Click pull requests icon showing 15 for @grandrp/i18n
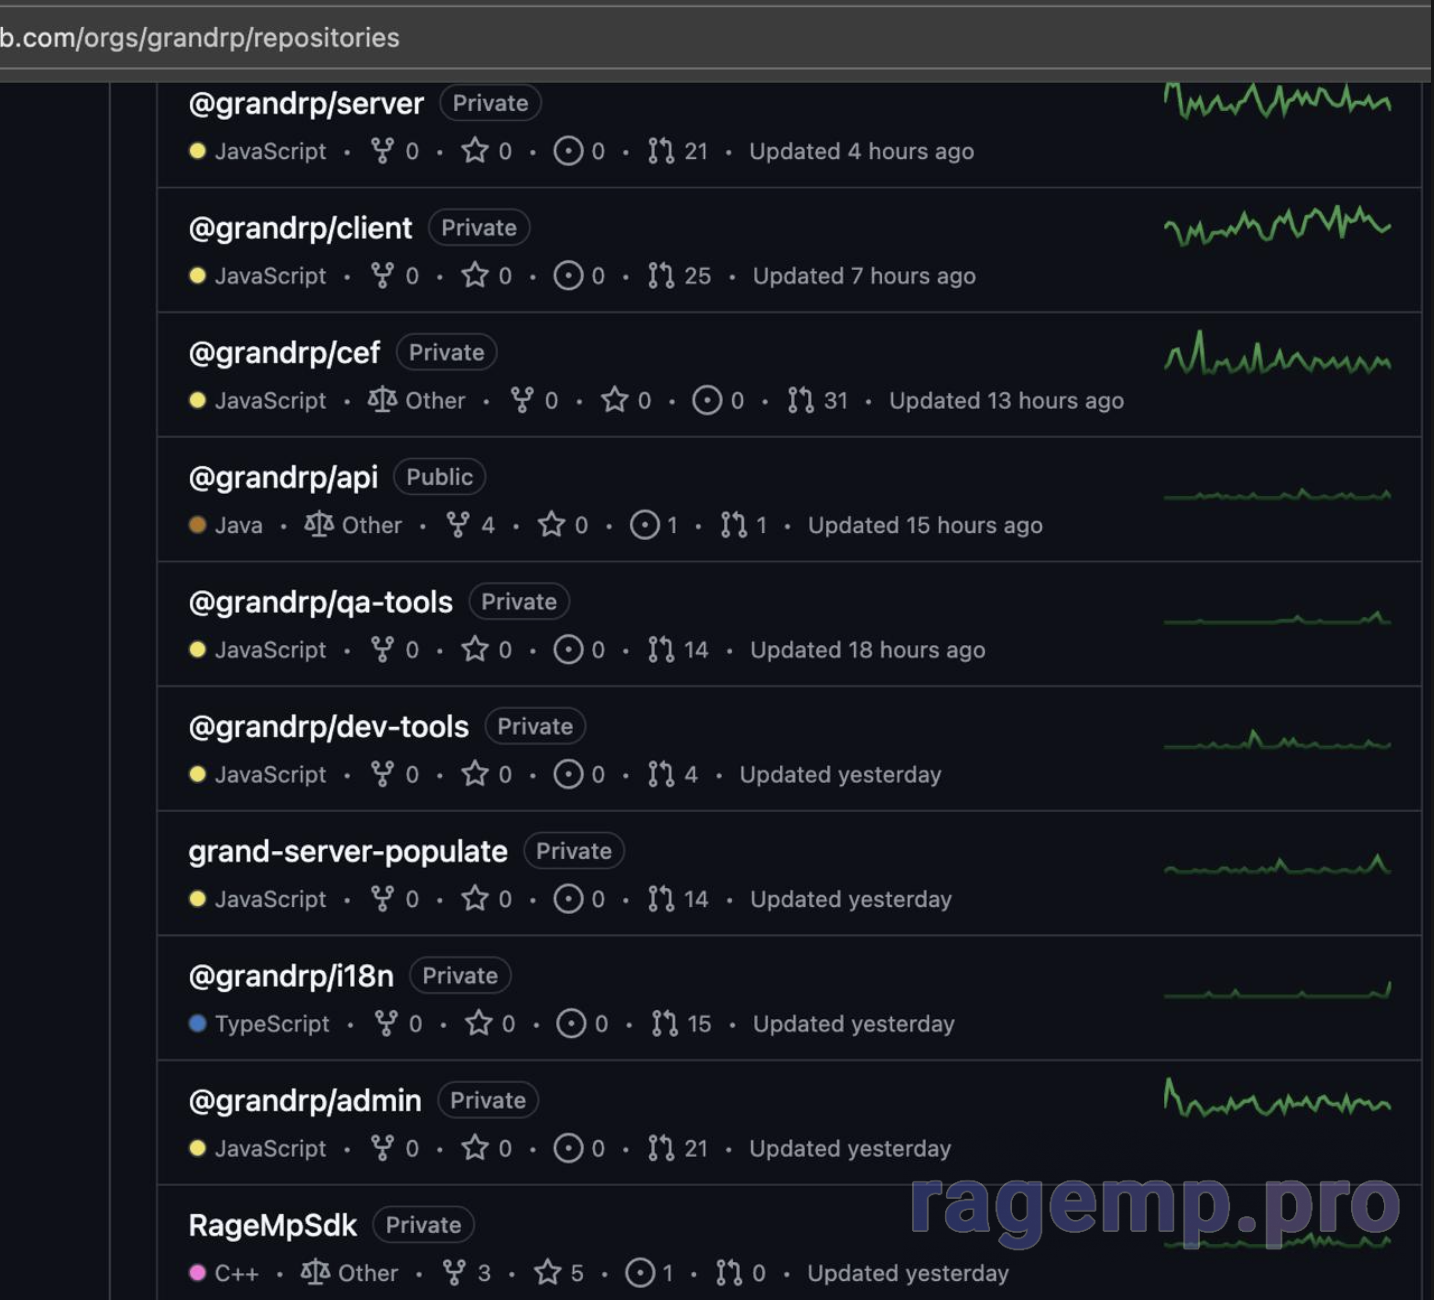This screenshot has height=1300, width=1434. point(665,1023)
